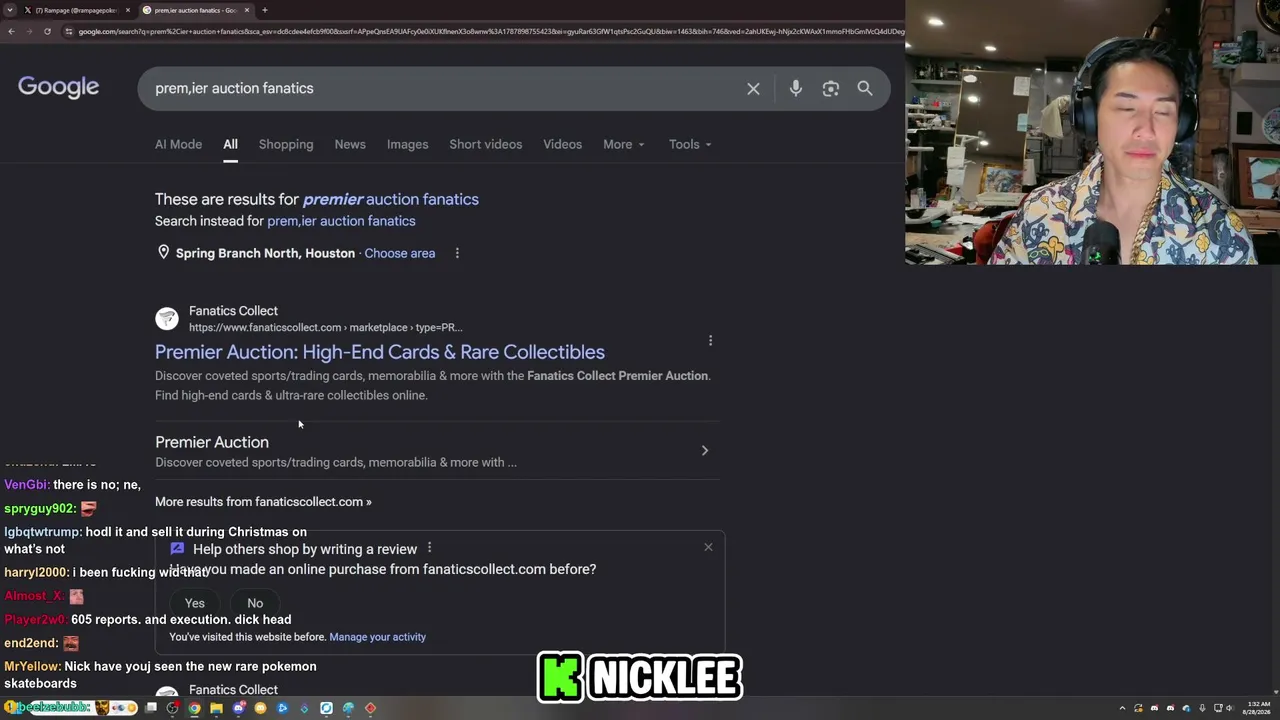
Task: Click 'Spring Branch North, Houston' location text
Action: 265,253
